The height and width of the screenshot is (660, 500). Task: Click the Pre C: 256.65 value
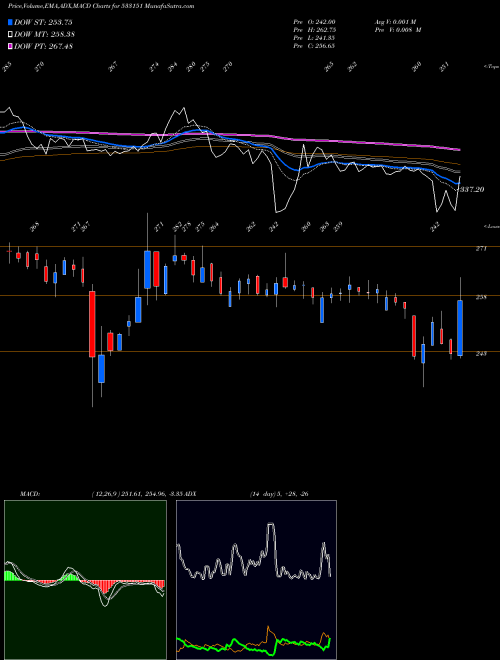coord(314,46)
